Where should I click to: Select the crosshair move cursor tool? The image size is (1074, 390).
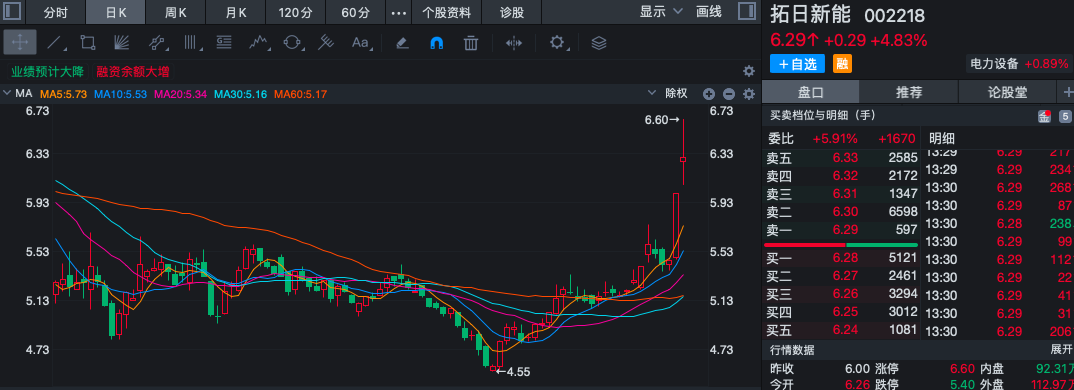pyautogui.click(x=20, y=42)
